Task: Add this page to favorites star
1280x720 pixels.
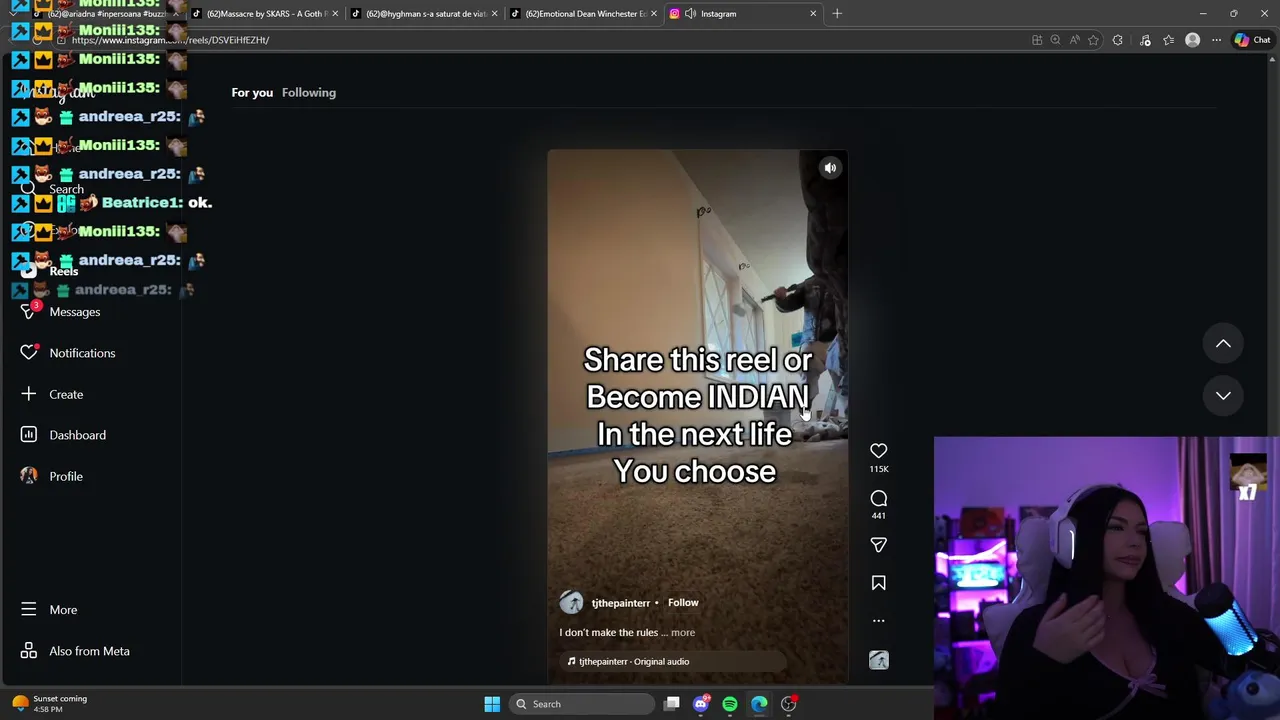Action: pyautogui.click(x=1093, y=40)
